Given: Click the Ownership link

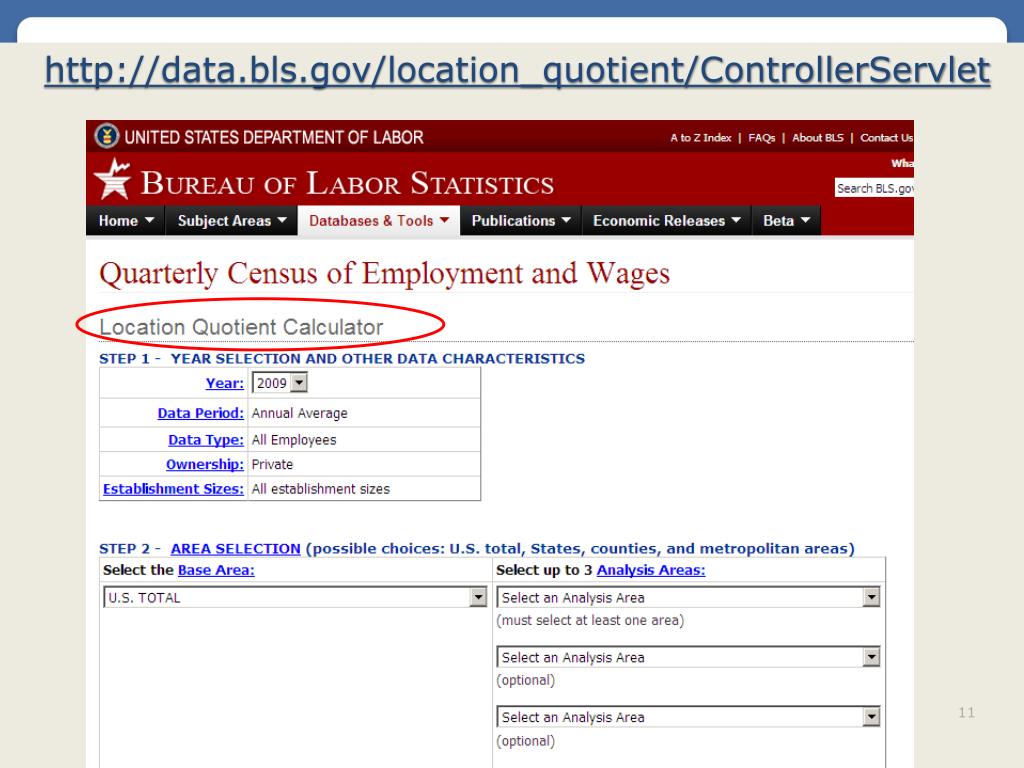Looking at the screenshot, I should coord(204,464).
